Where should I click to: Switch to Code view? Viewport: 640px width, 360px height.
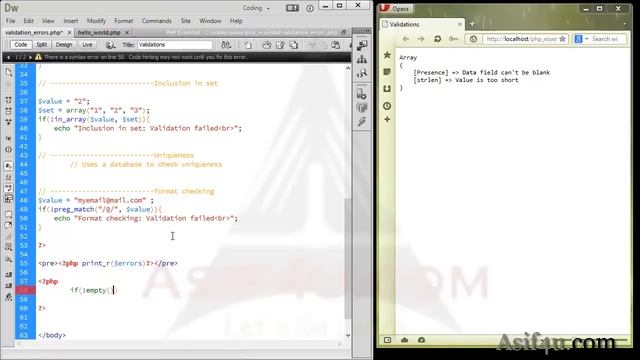point(21,45)
